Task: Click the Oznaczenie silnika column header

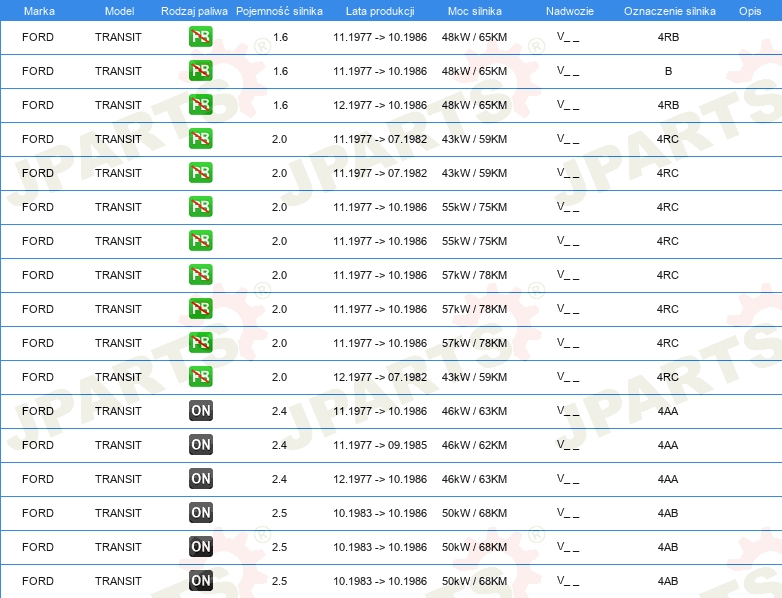Action: click(x=670, y=11)
